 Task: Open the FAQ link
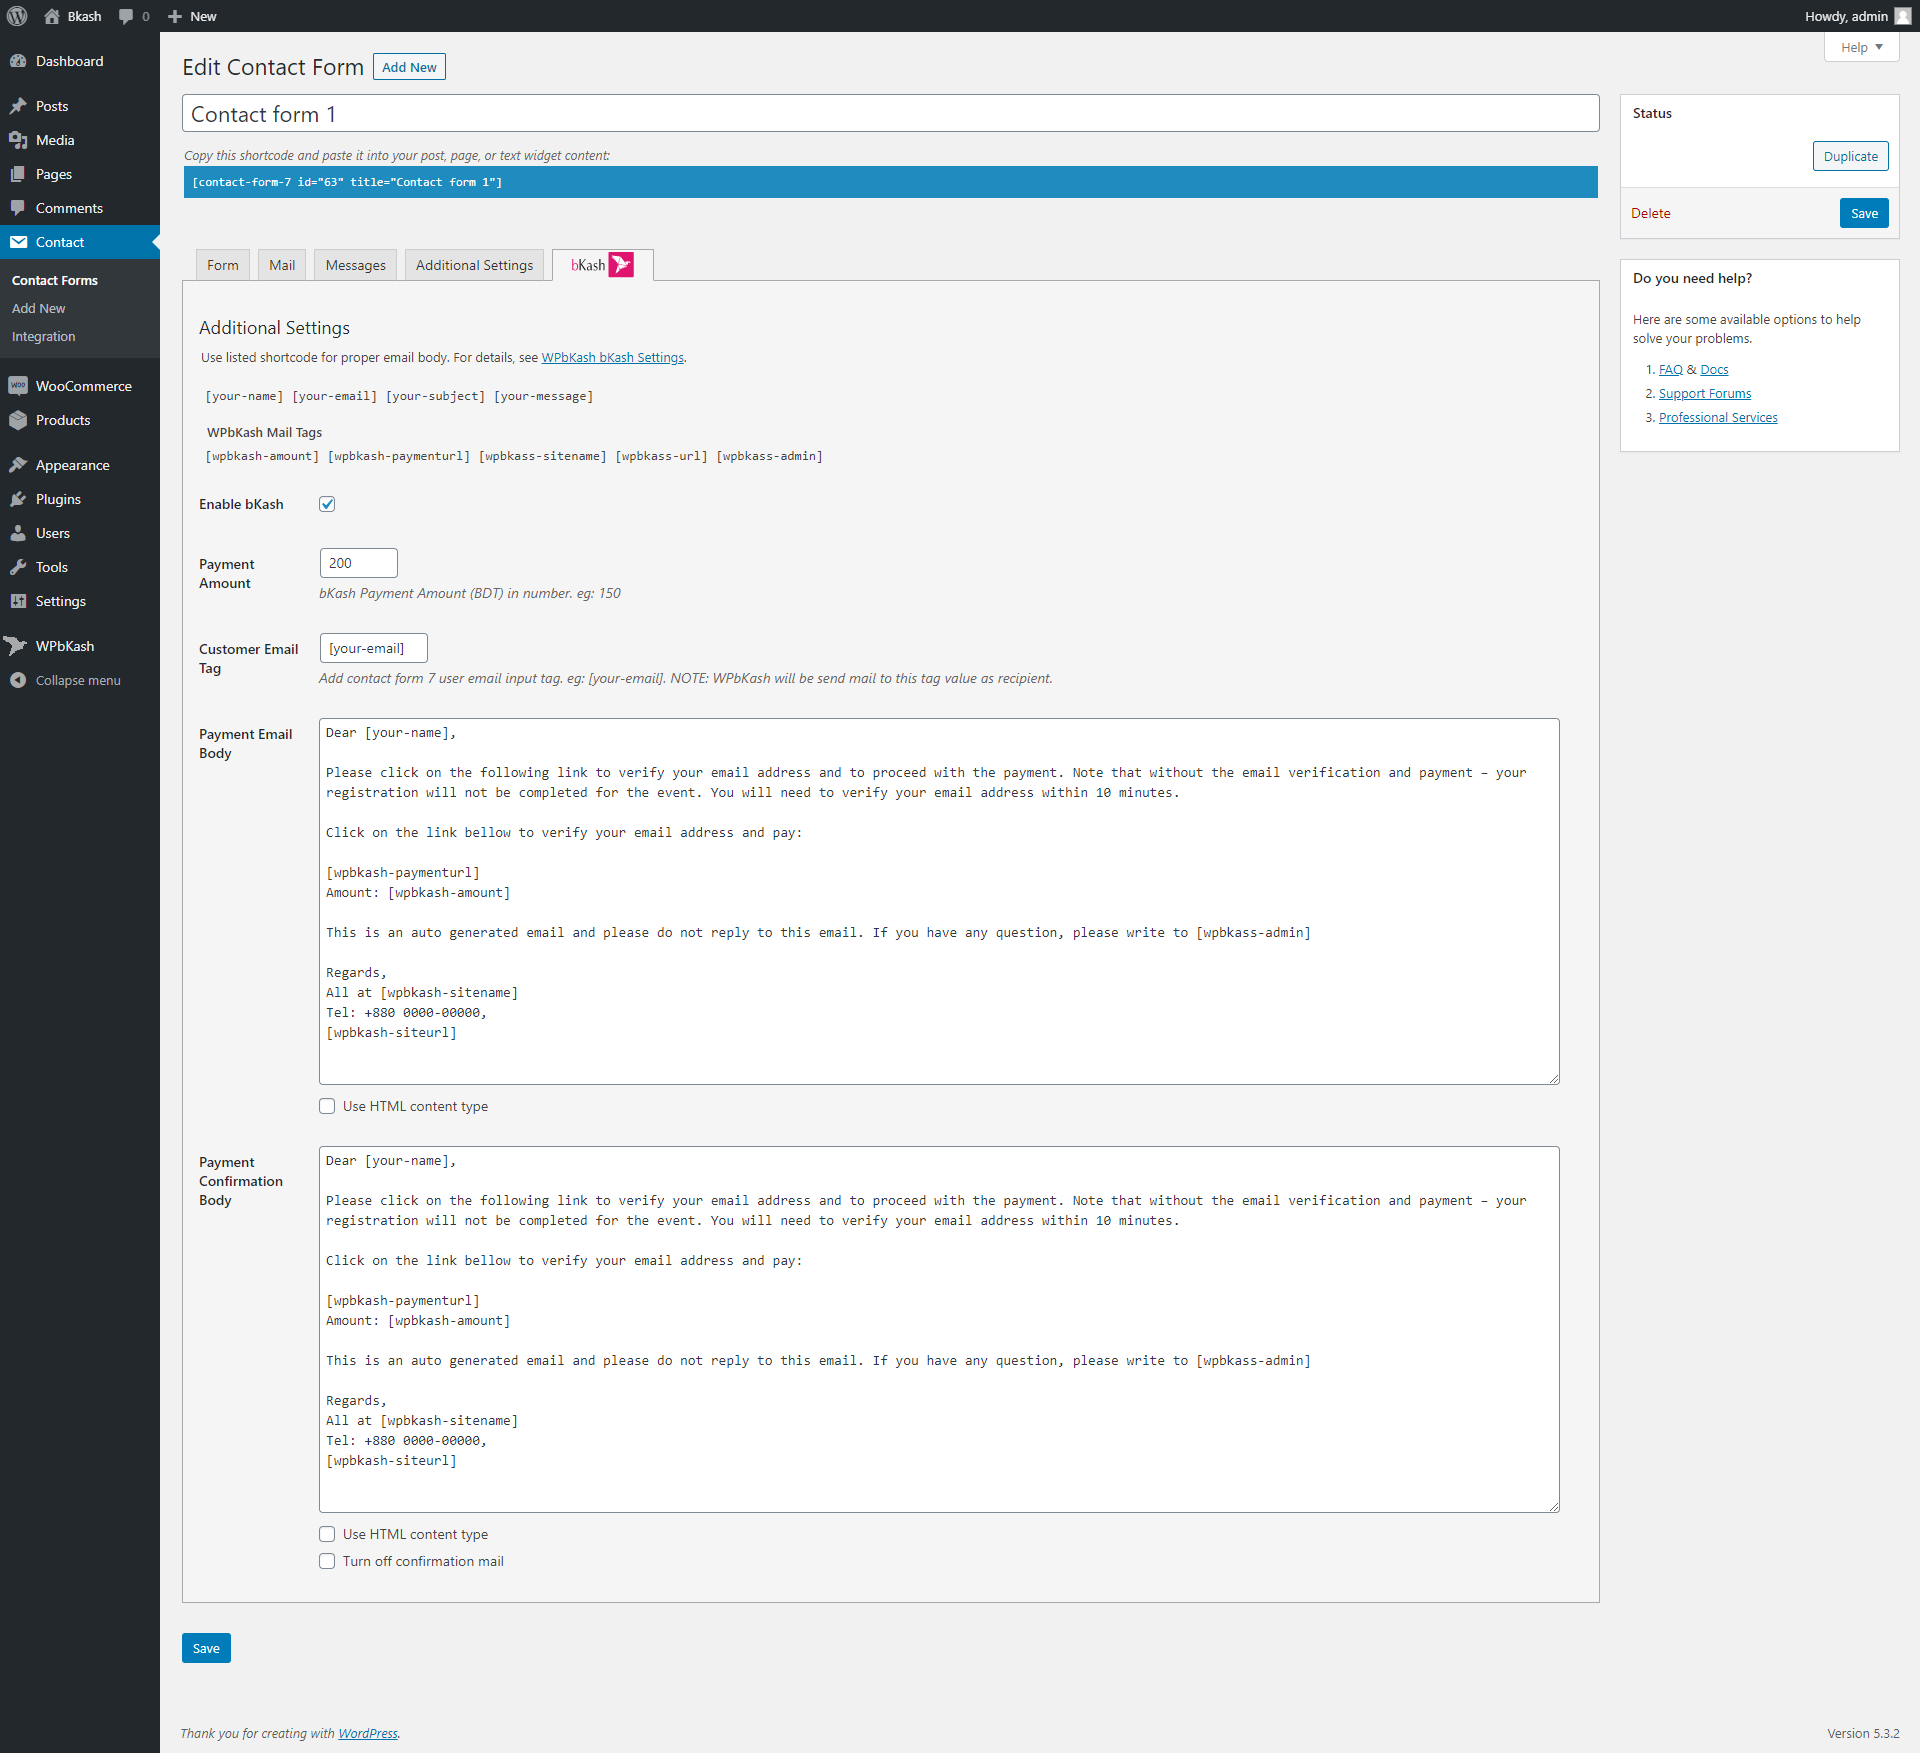click(x=1670, y=369)
